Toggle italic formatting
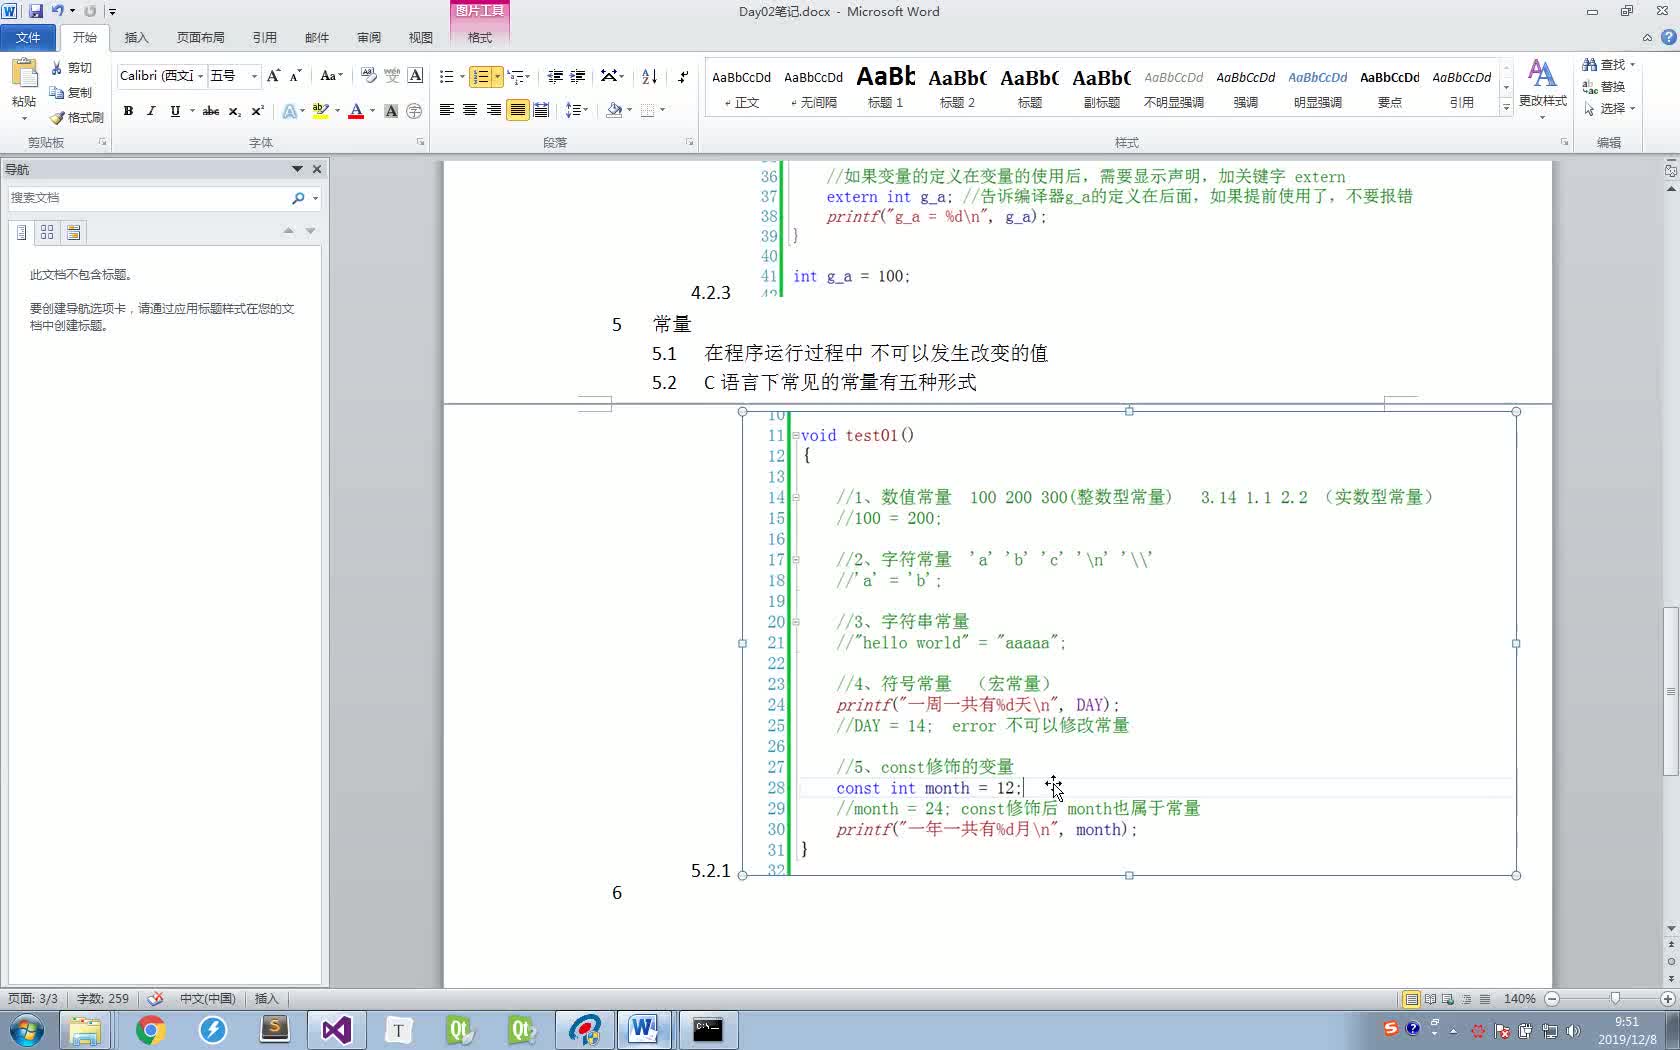 point(151,111)
